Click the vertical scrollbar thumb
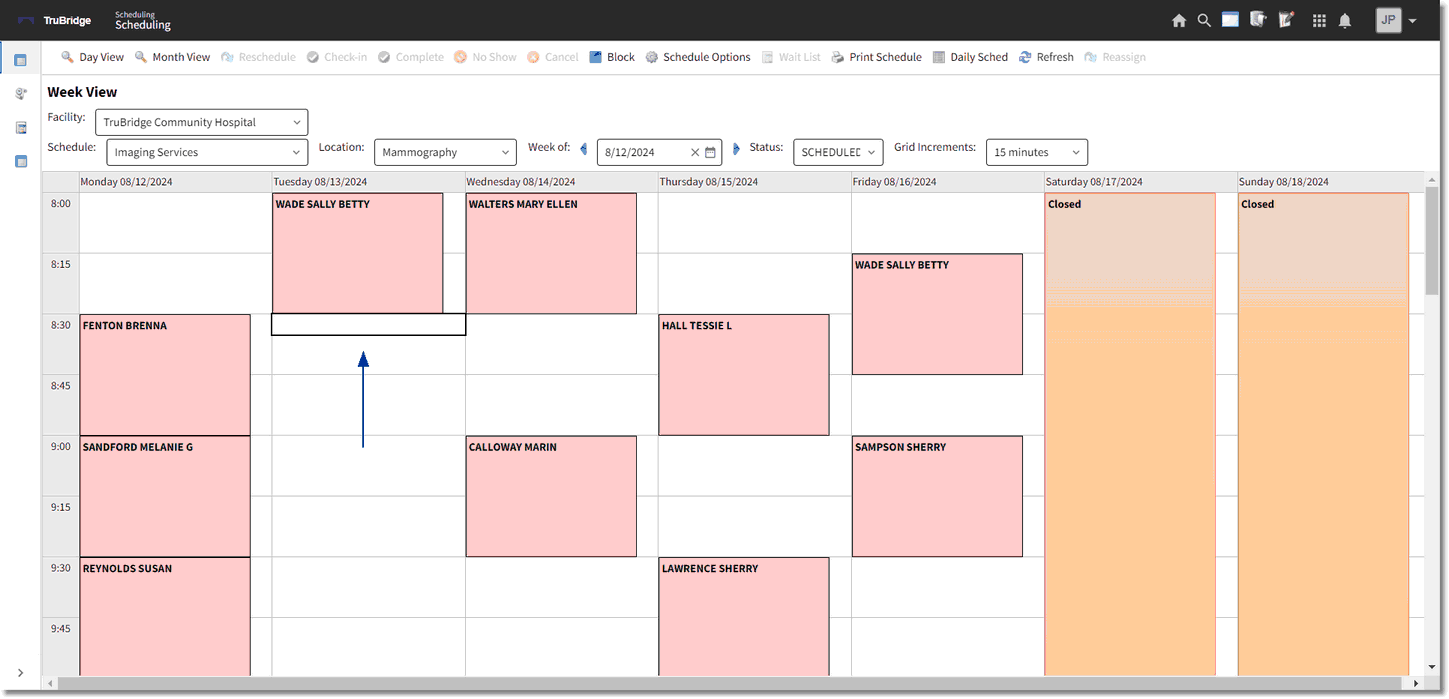 tap(1432, 240)
